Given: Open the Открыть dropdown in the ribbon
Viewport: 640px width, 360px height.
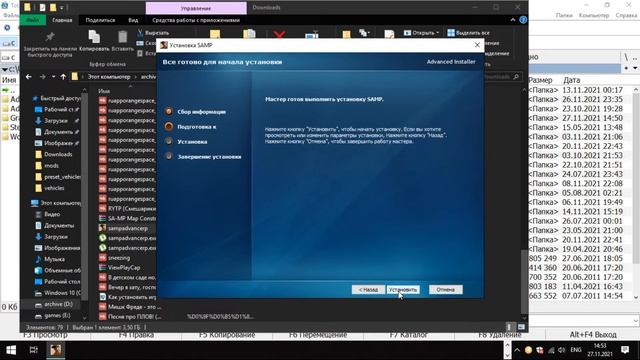Looking at the screenshot, I should pos(422,33).
